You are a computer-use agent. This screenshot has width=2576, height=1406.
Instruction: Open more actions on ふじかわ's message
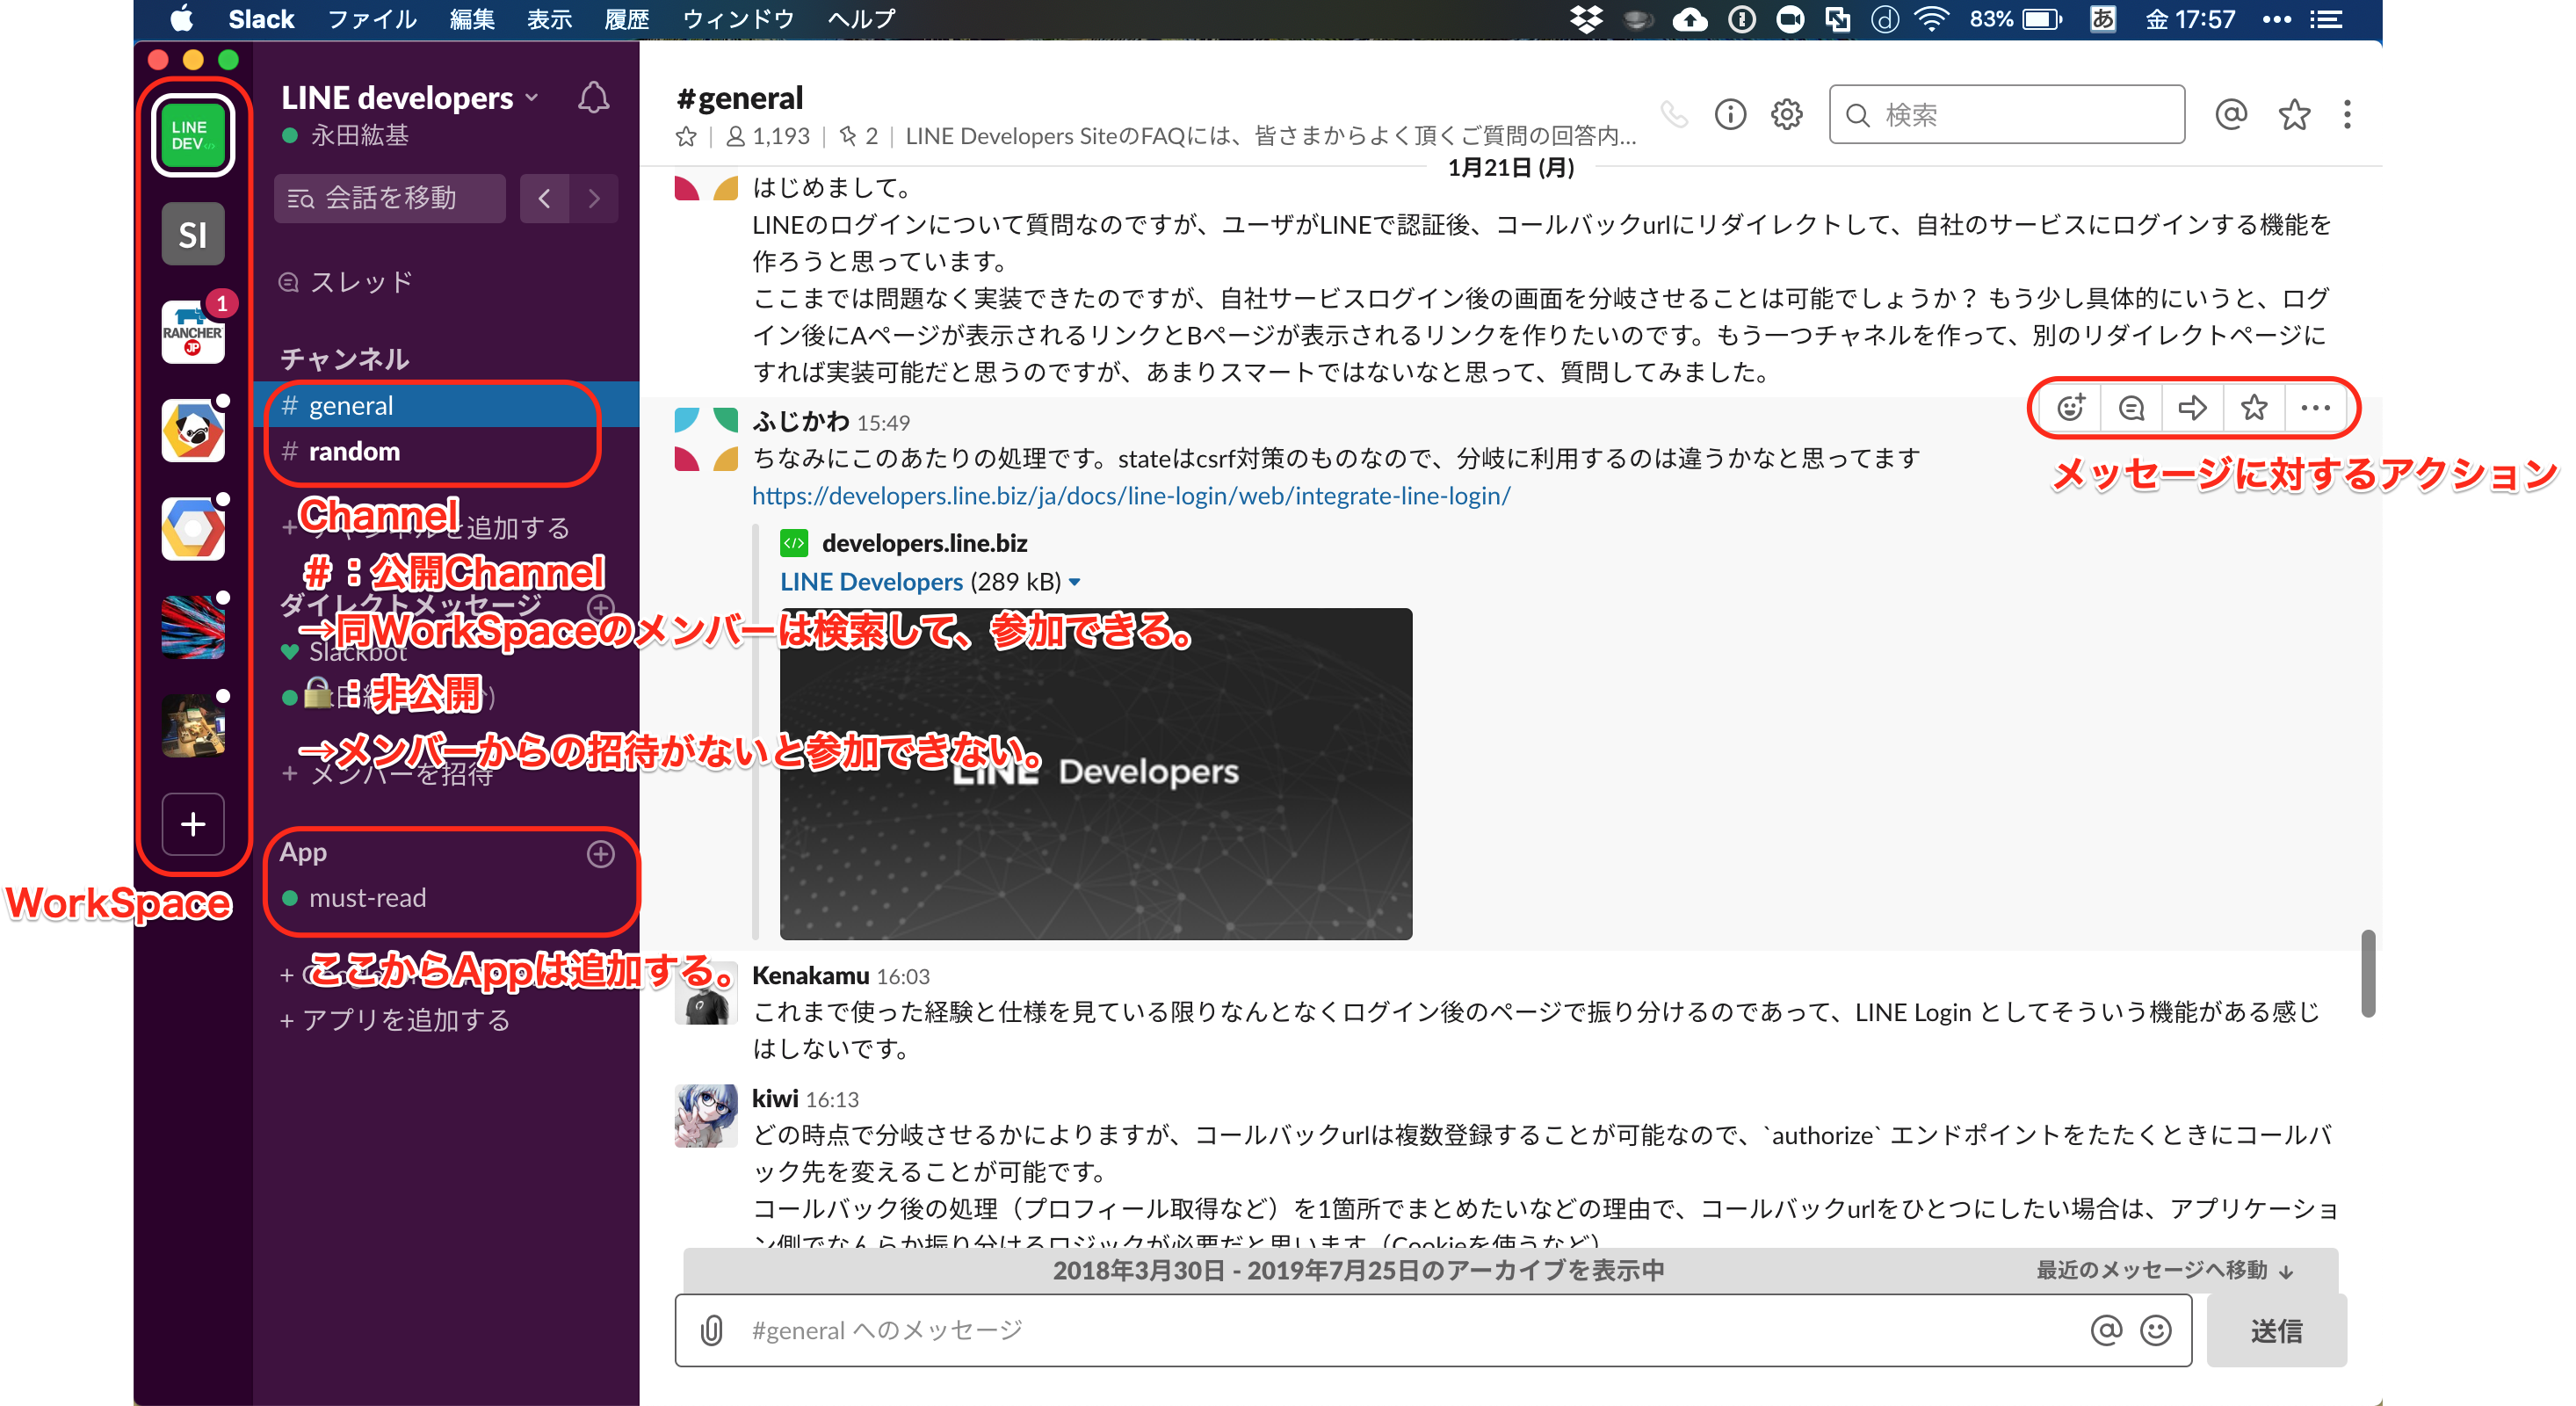click(x=2317, y=408)
